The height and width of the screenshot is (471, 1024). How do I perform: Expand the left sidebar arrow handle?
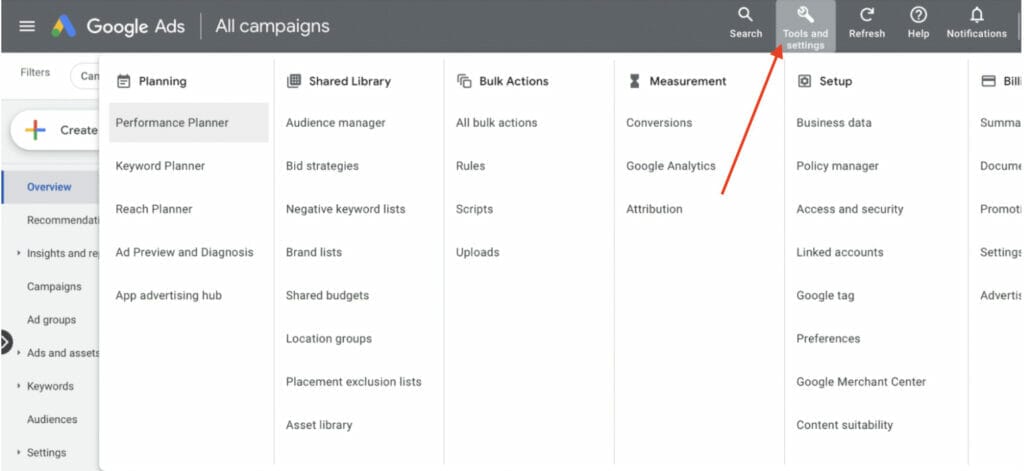pos(5,343)
